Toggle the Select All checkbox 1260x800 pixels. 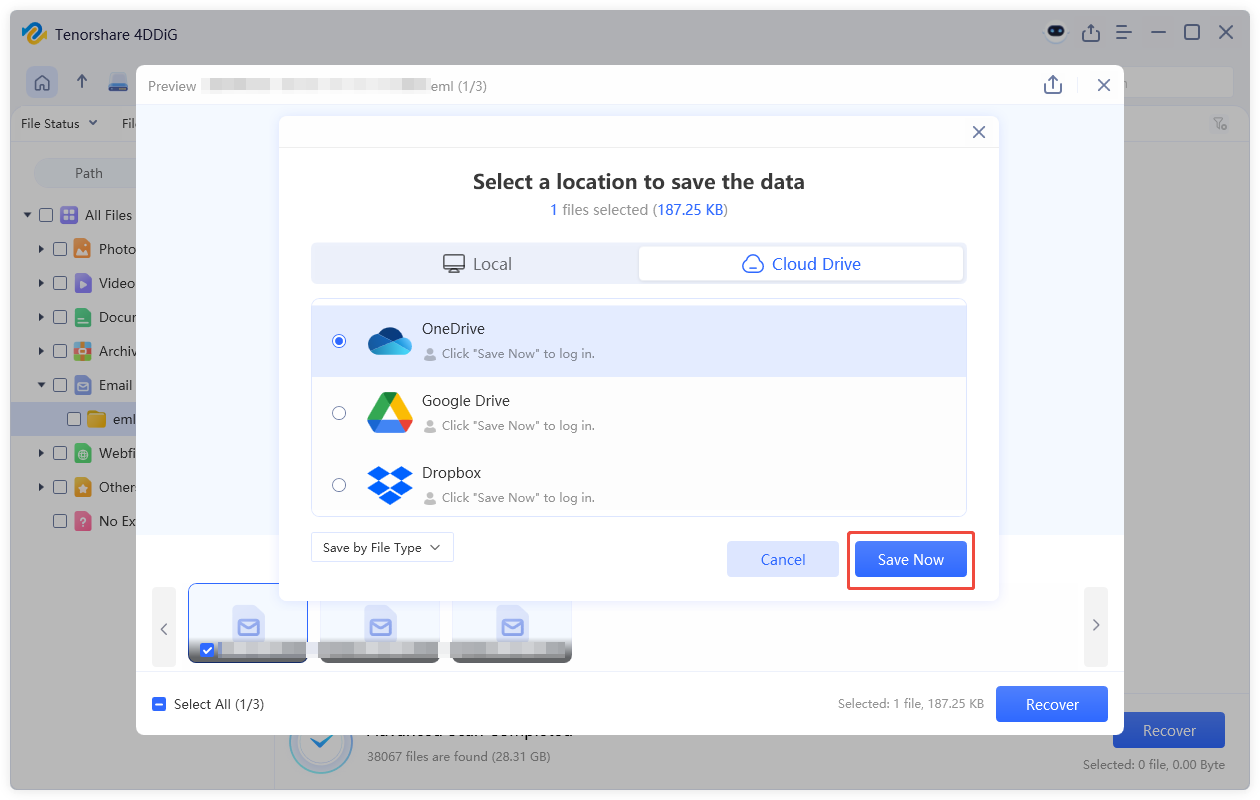coord(158,704)
